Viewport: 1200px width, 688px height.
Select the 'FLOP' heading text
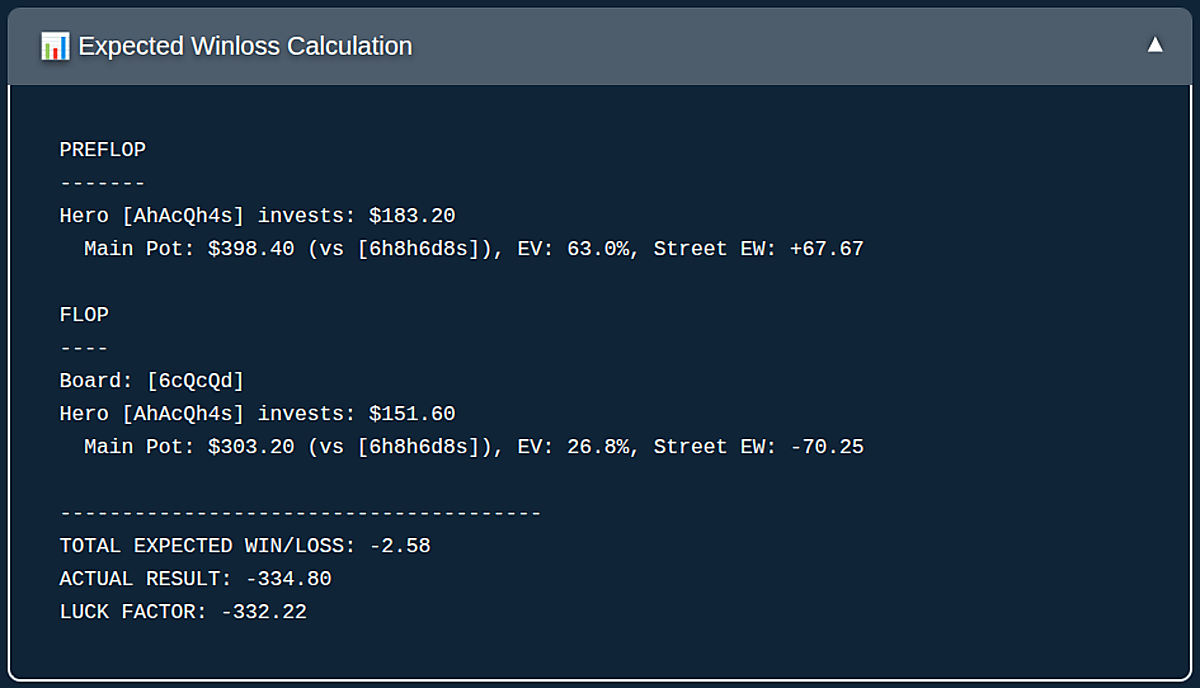(x=84, y=315)
